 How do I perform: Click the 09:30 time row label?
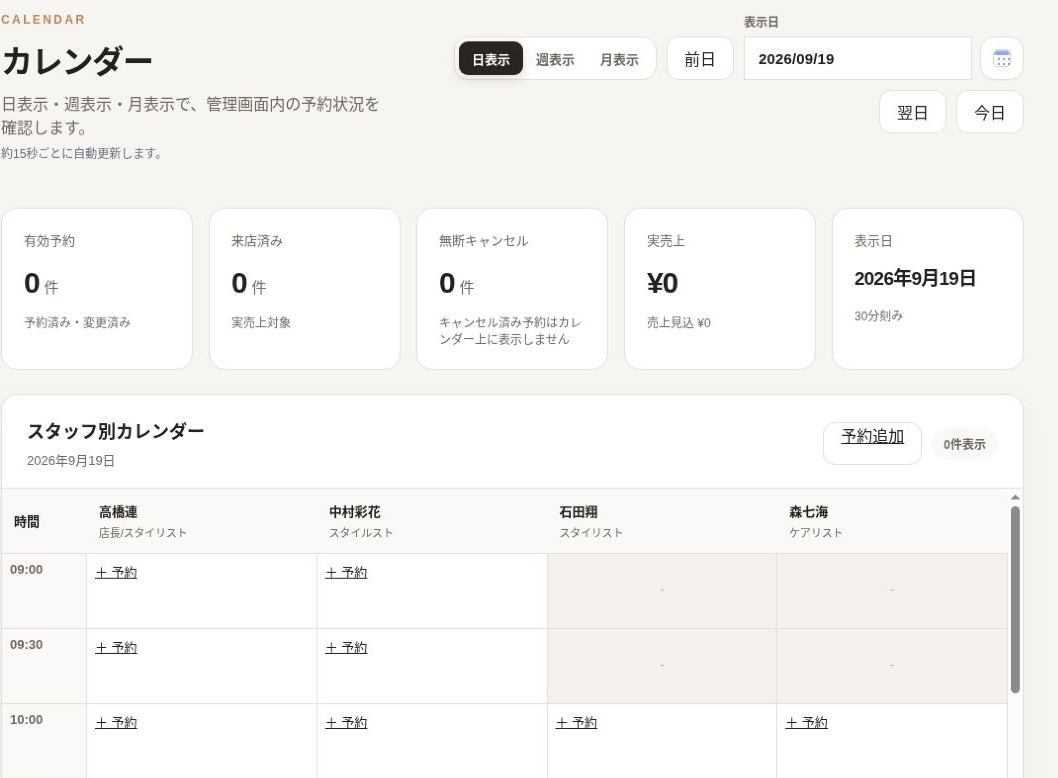pos(26,644)
